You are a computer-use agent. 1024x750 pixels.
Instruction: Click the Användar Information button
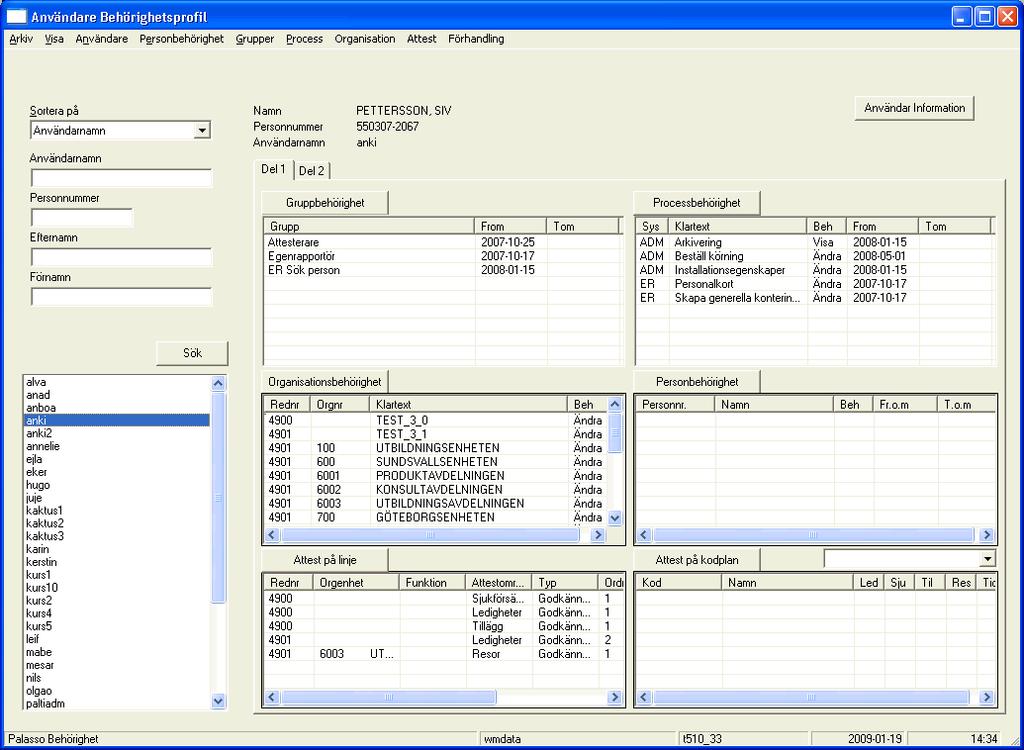point(914,108)
